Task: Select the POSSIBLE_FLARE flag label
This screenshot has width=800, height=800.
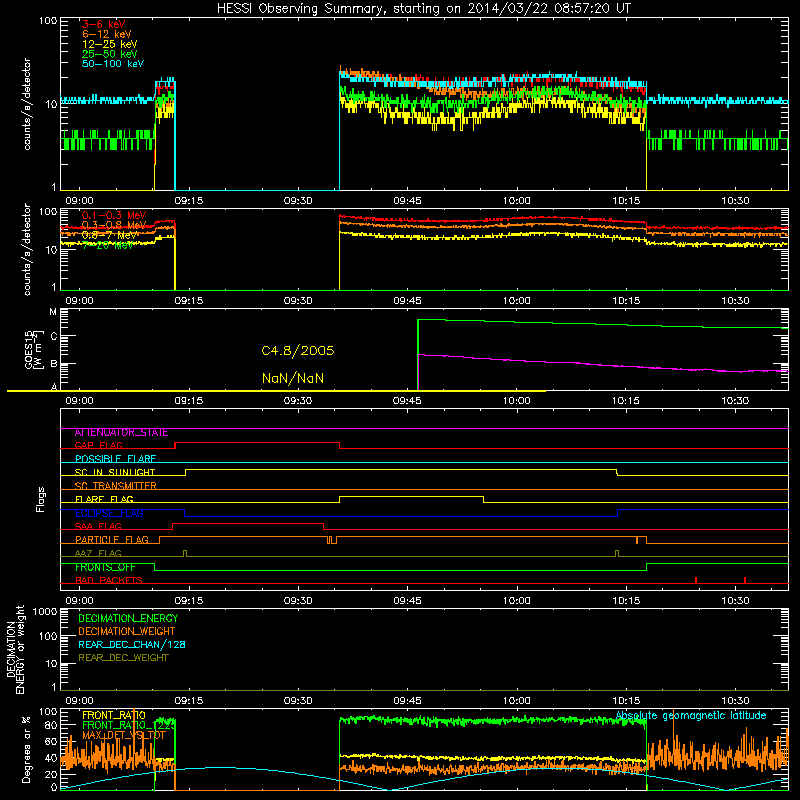Action: (115, 459)
